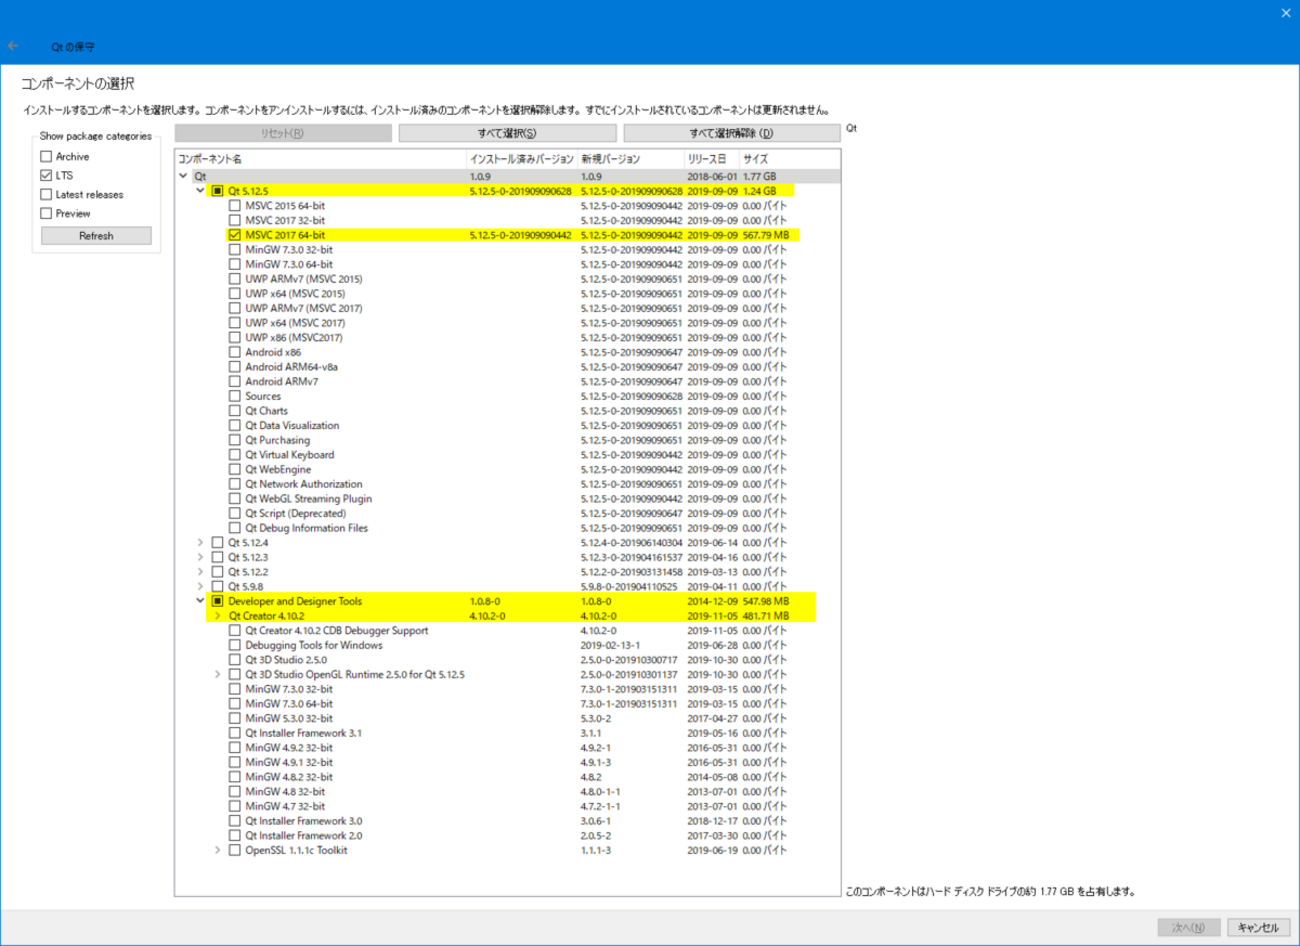
Task: Click the back arrow in the header
Action: (x=13, y=46)
